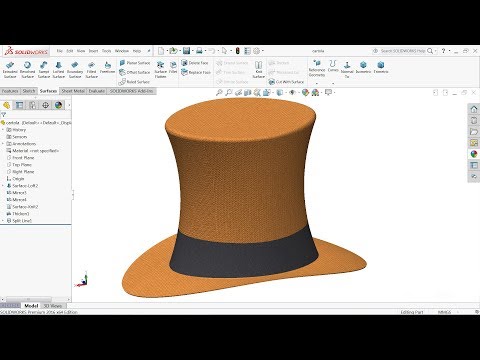The image size is (480, 360).
Task: Click the Trimetric view icon
Action: [381, 67]
